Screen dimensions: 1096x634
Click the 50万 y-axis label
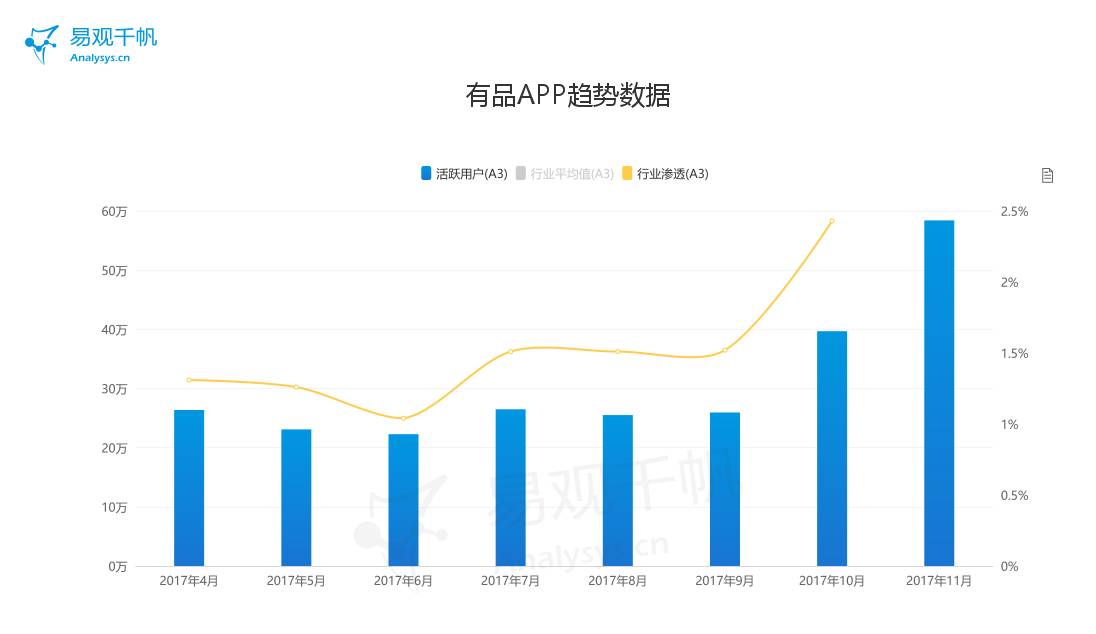click(114, 271)
